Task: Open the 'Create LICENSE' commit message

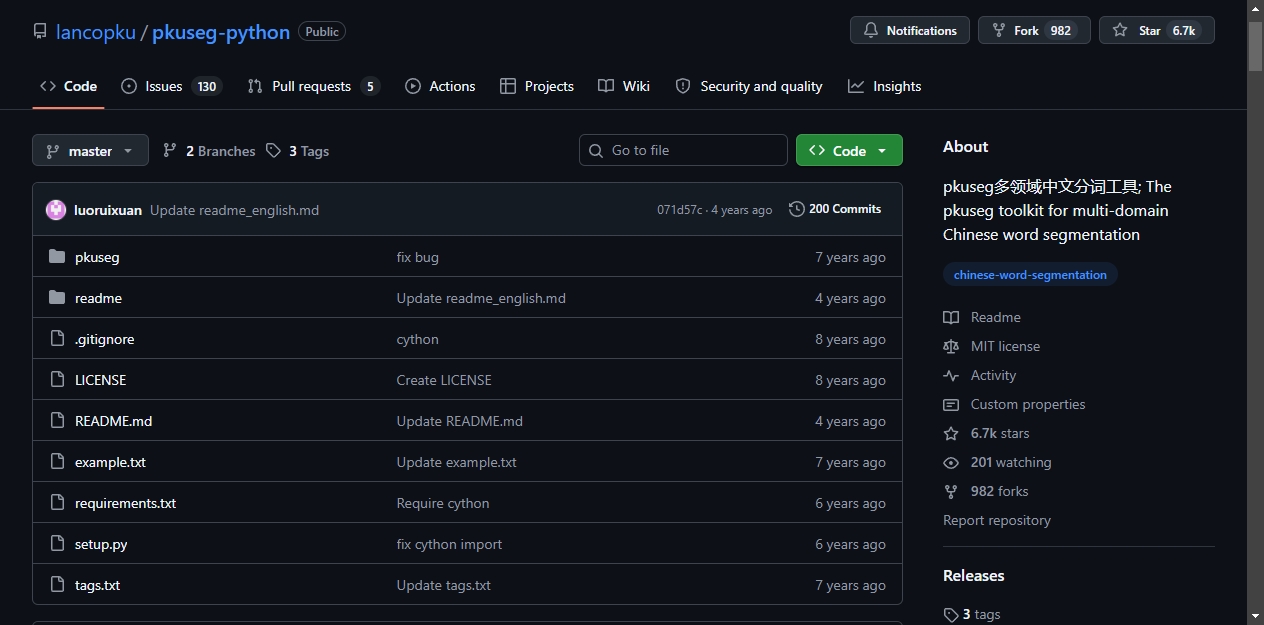Action: click(x=444, y=380)
